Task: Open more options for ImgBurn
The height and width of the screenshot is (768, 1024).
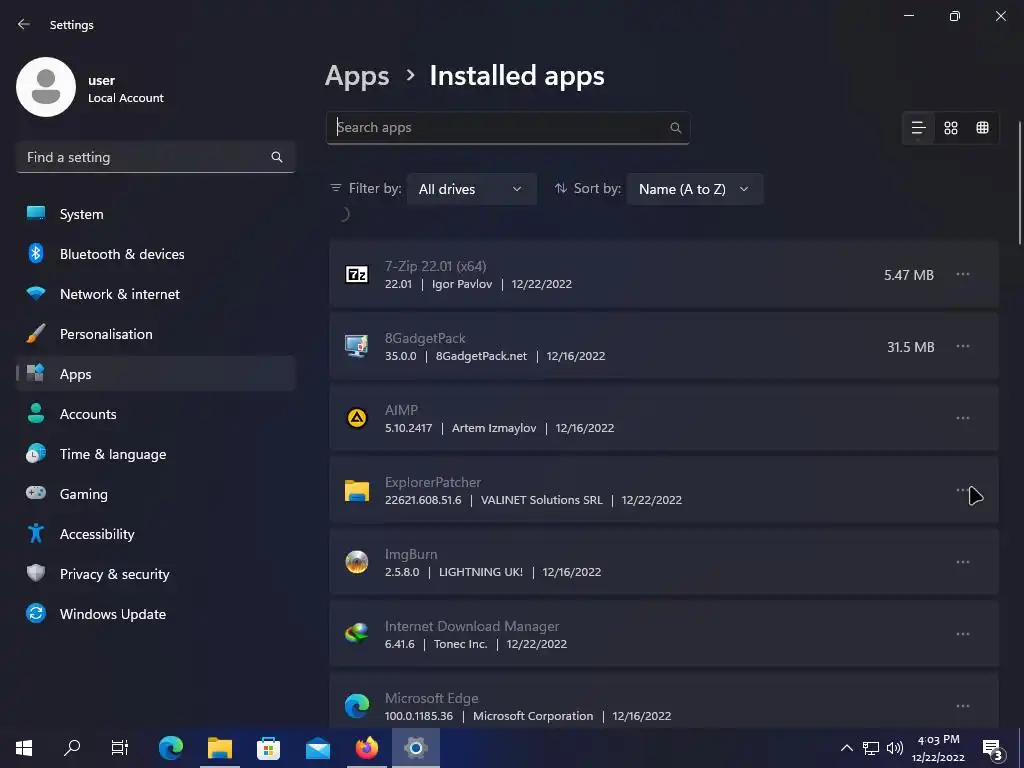Action: pyautogui.click(x=963, y=562)
